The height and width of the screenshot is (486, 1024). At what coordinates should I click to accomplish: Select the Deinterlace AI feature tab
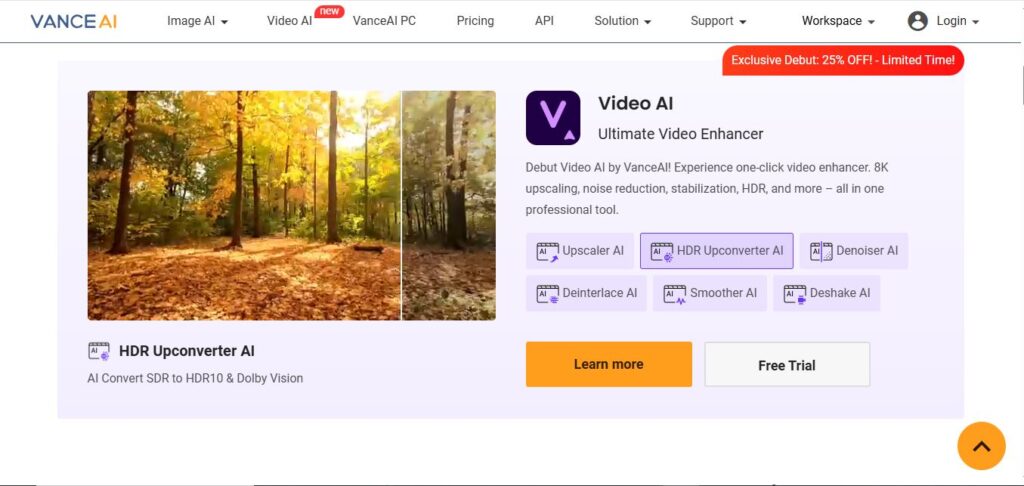[586, 293]
